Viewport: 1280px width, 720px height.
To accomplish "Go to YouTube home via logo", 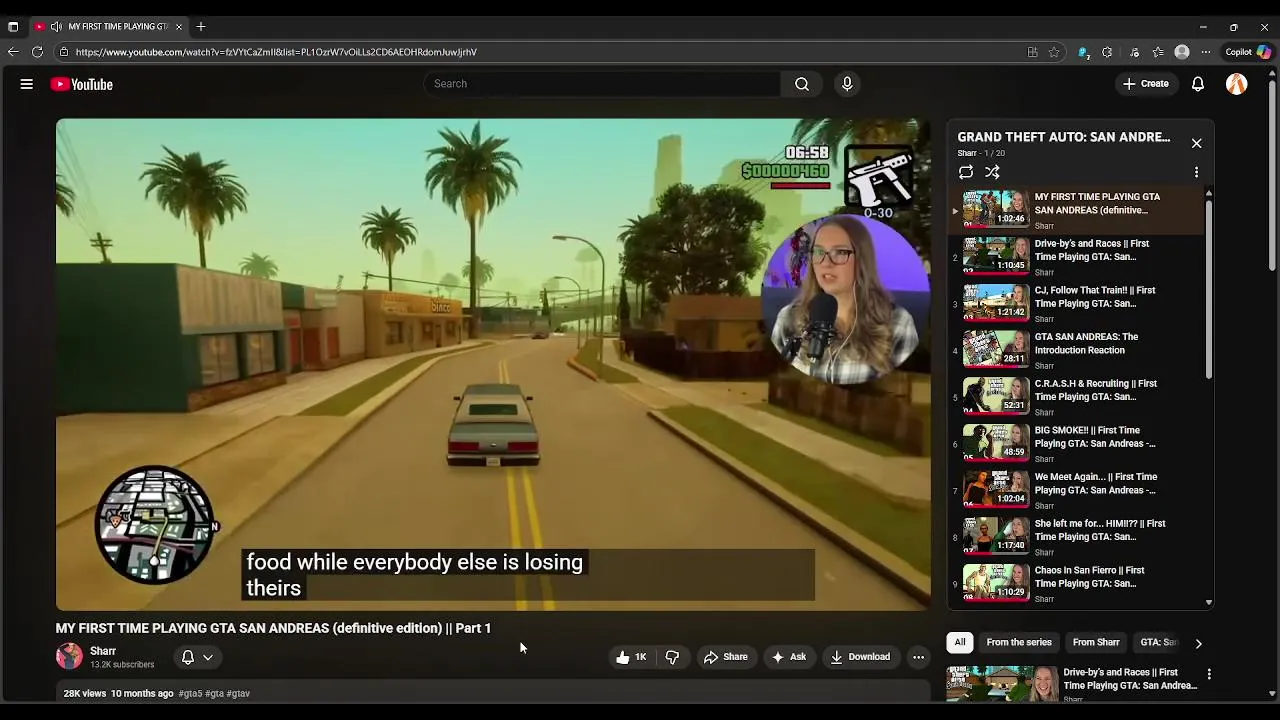I will click(x=82, y=84).
